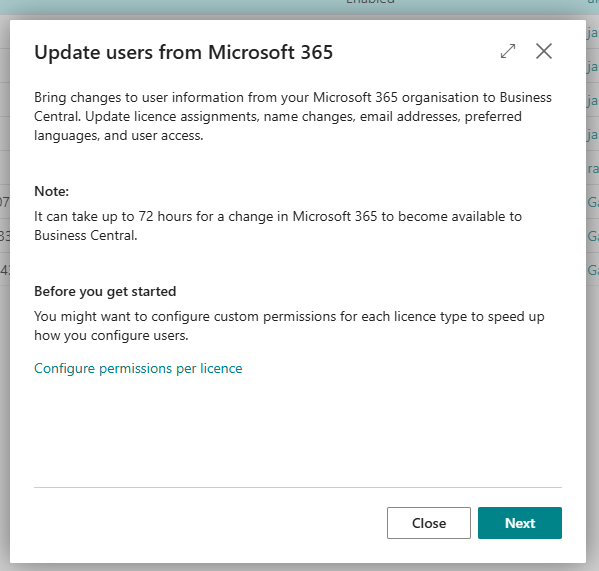Click the topmost partially visible 'ja' link
599x571 pixels.
click(x=593, y=34)
